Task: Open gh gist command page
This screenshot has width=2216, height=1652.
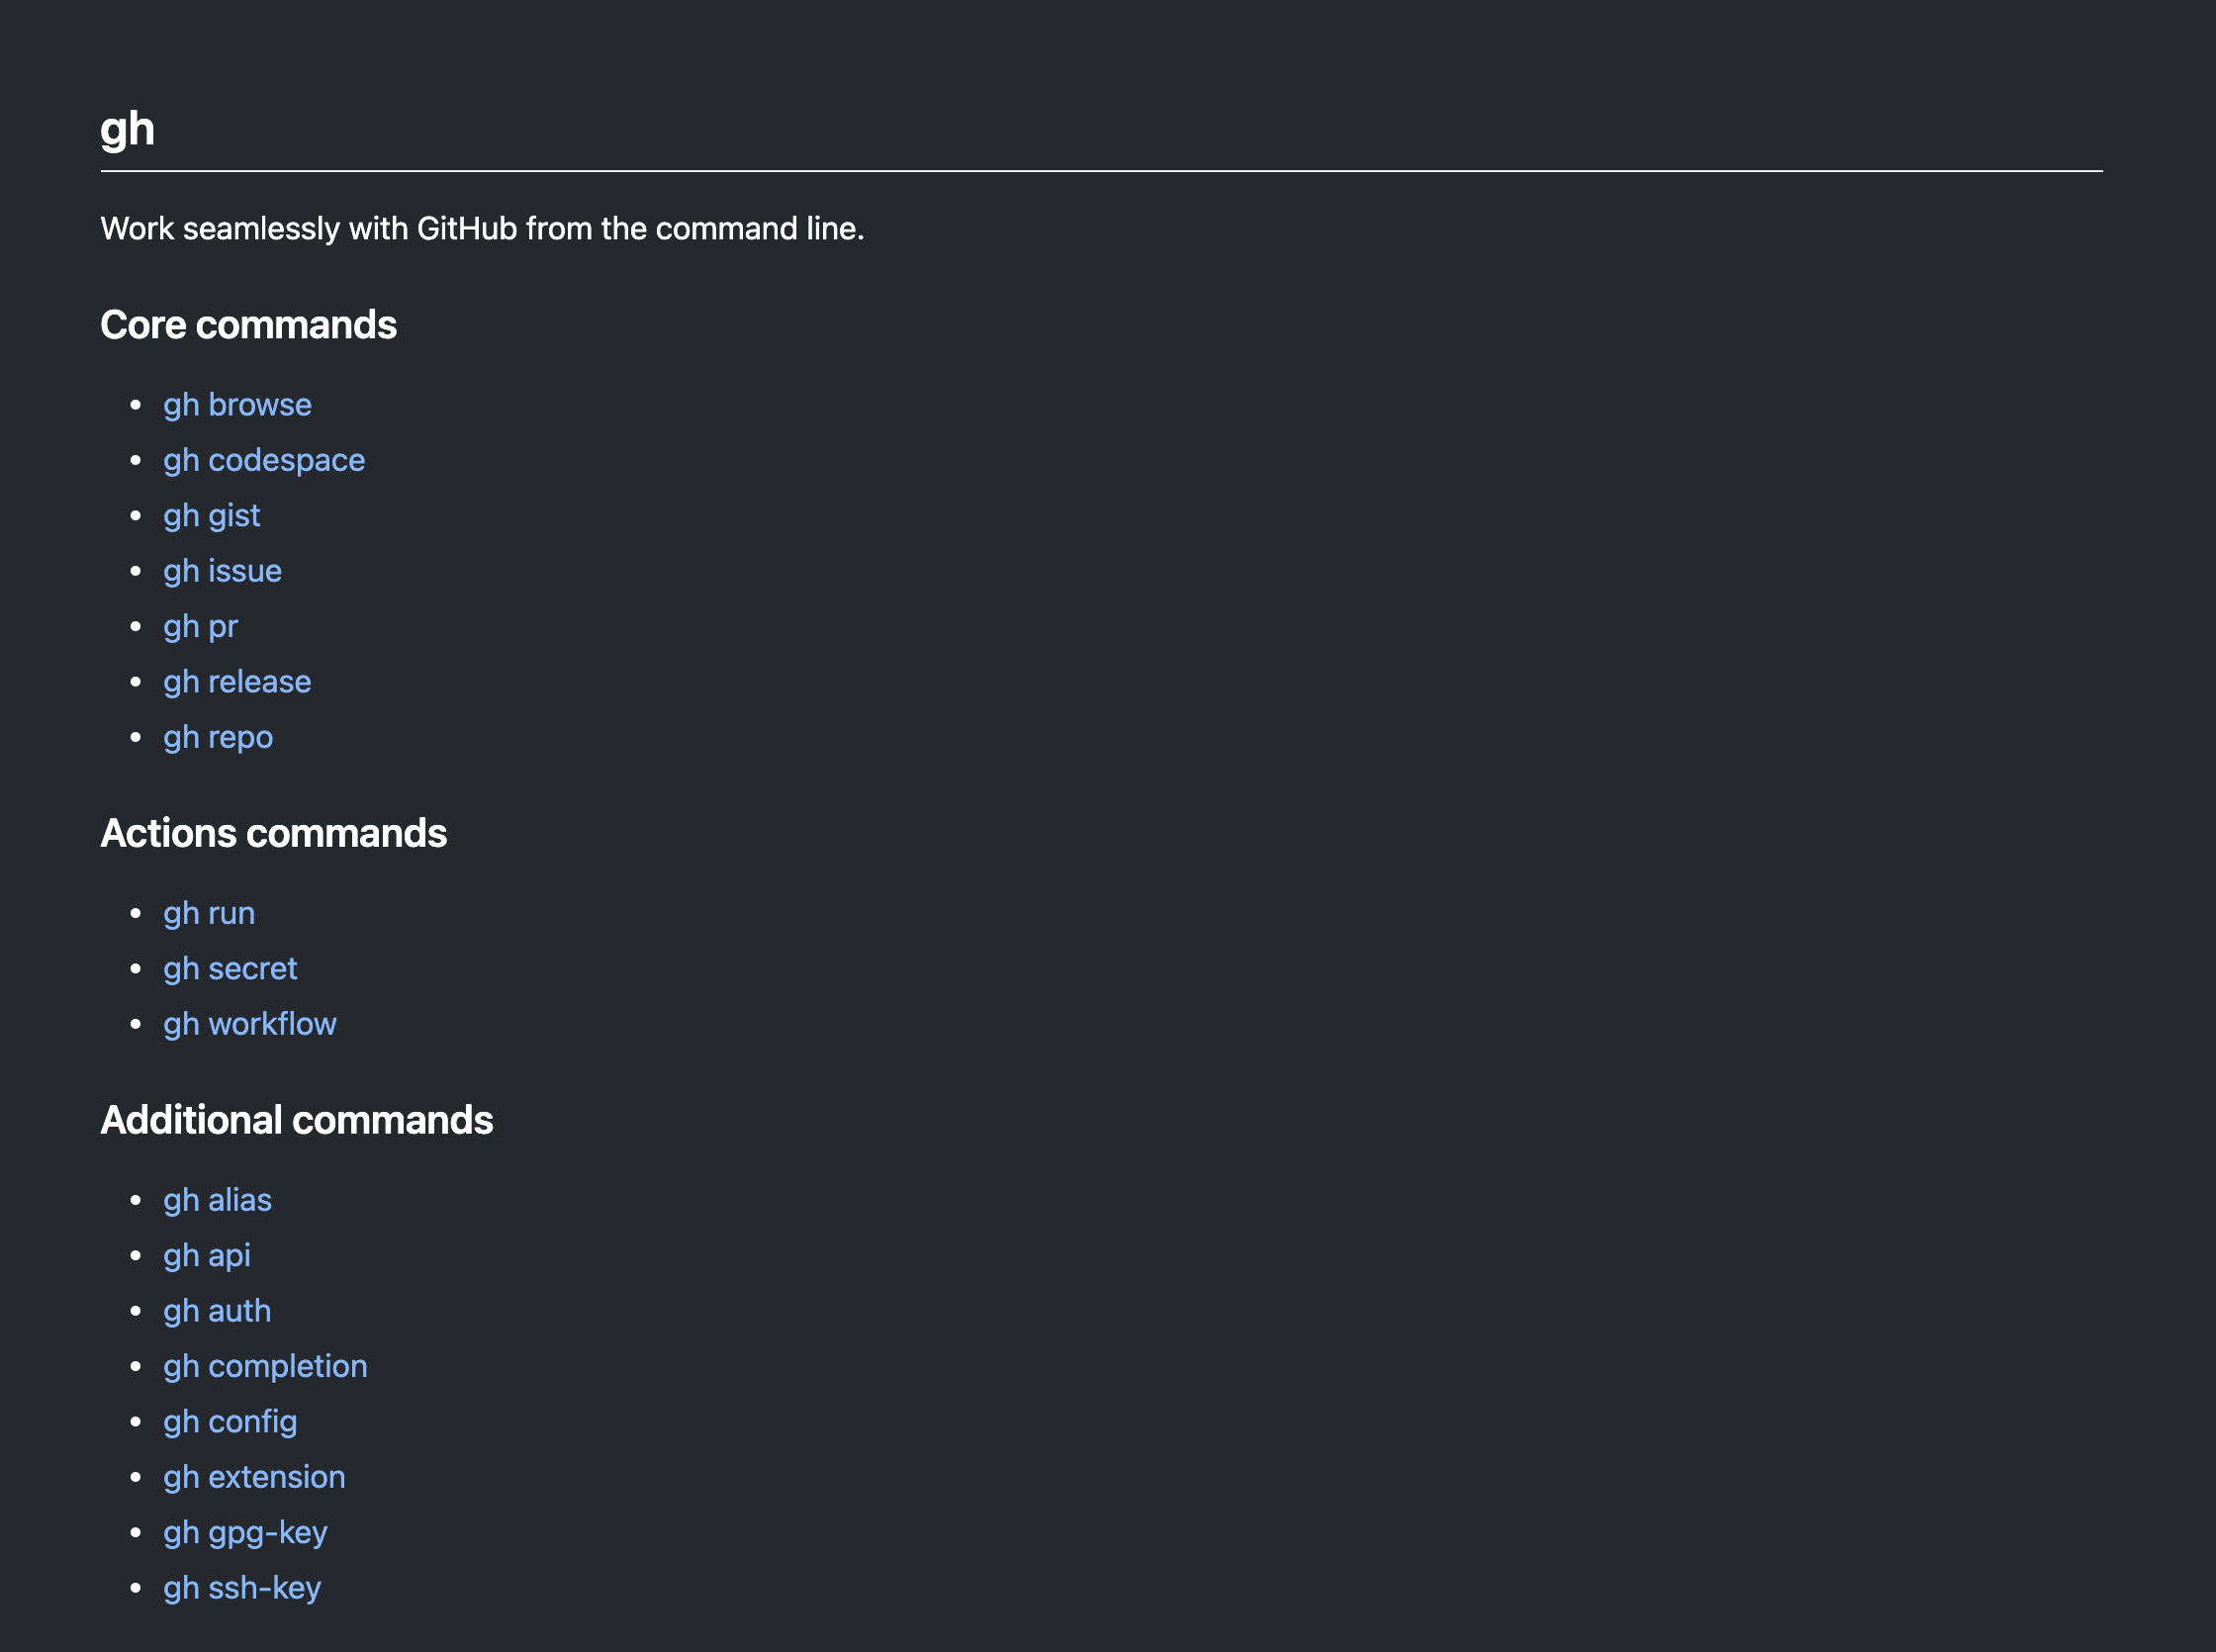Action: (x=211, y=516)
